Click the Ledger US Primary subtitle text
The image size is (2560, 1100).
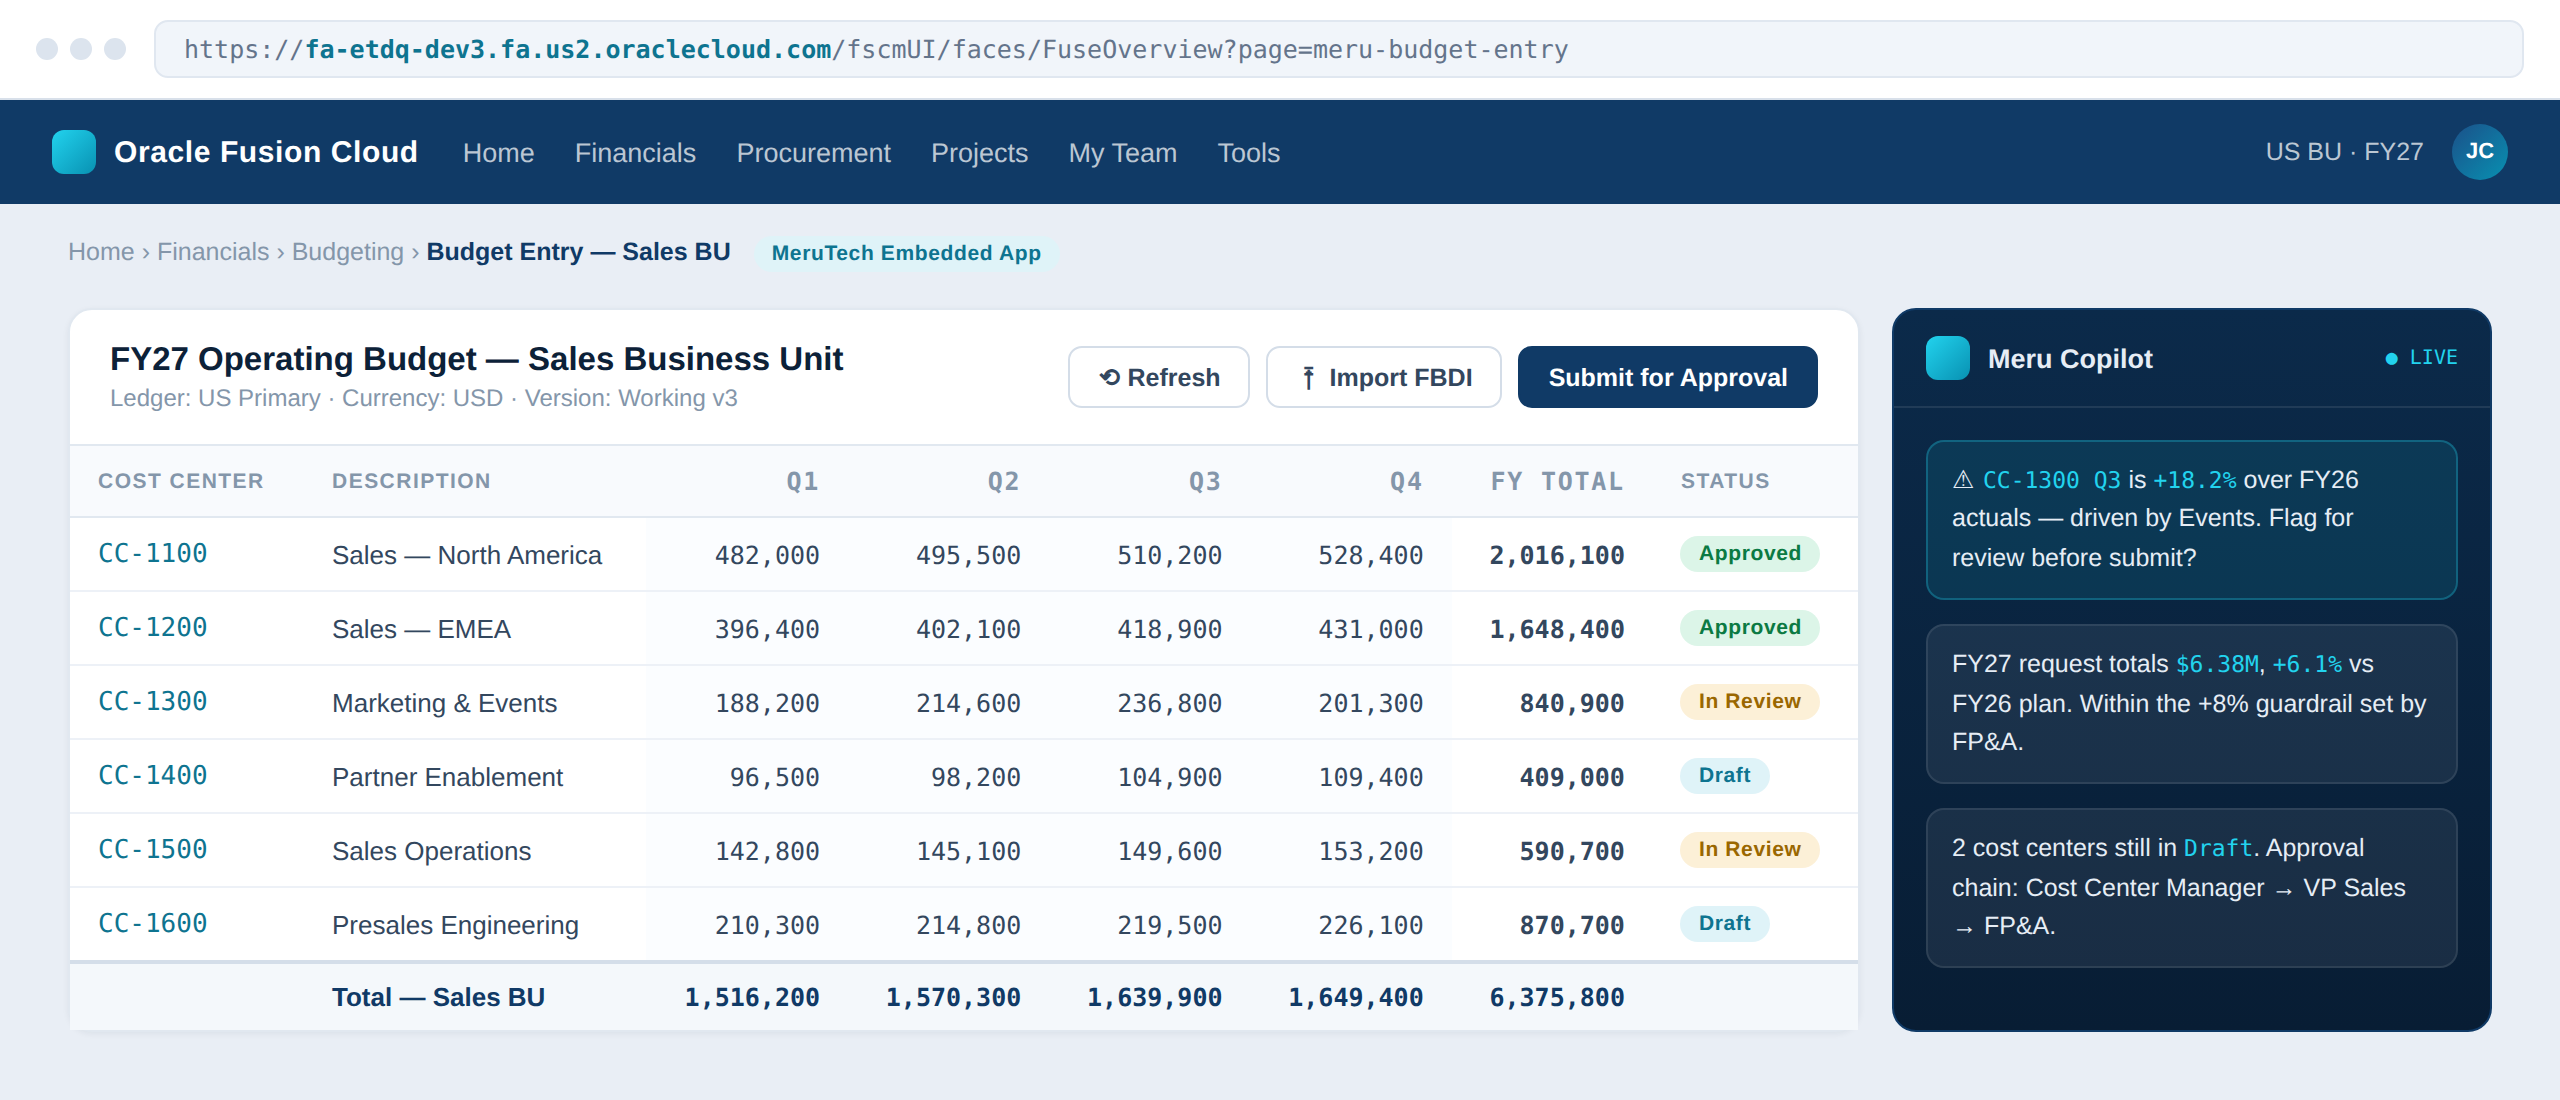point(423,399)
